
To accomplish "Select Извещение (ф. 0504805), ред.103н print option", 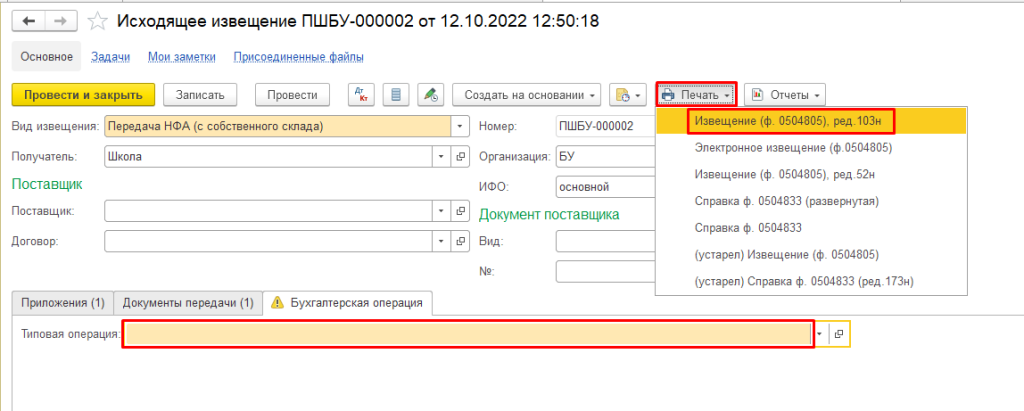I will (x=790, y=121).
